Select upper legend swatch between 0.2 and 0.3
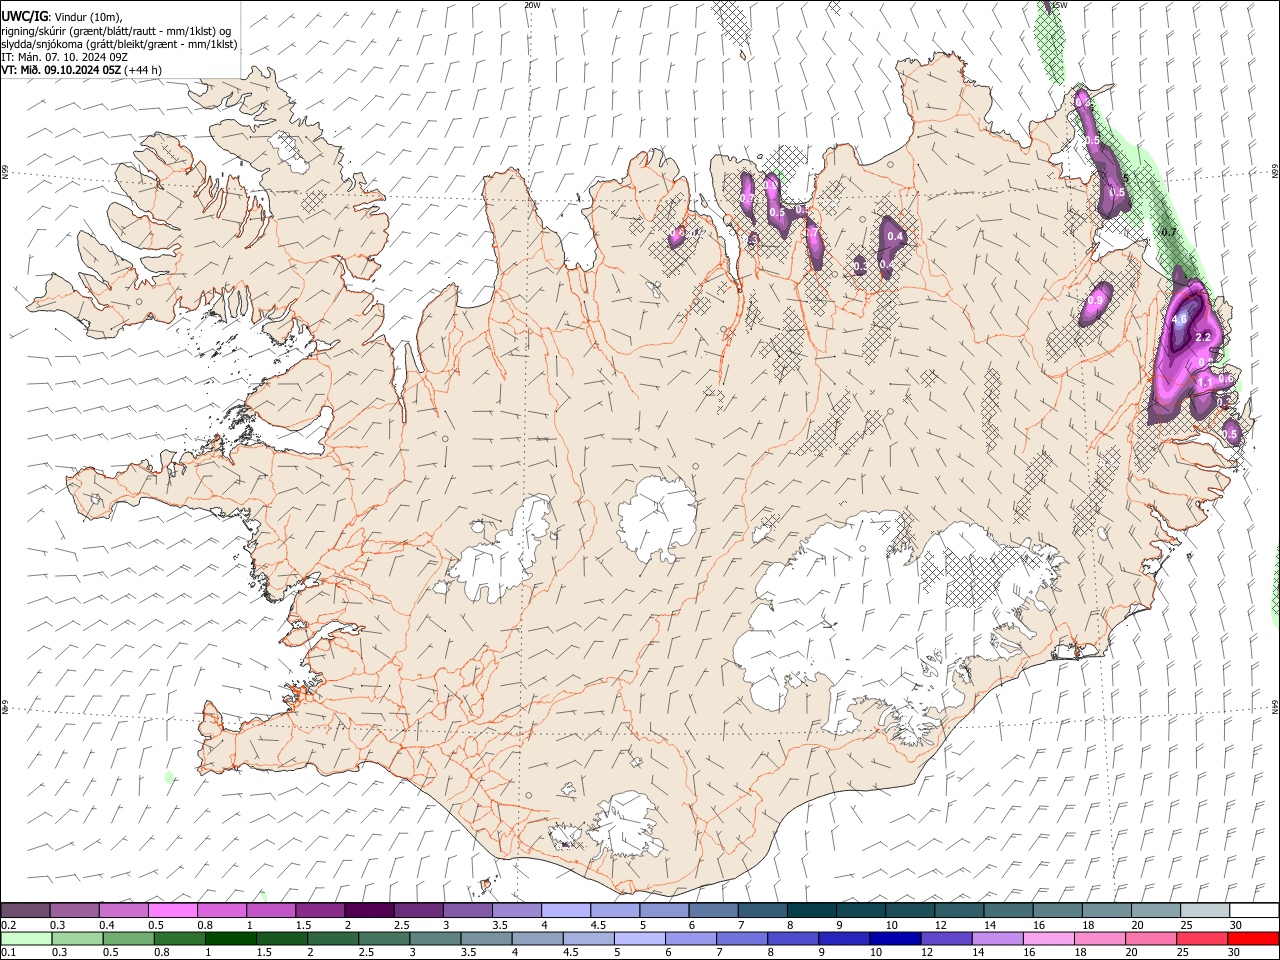The image size is (1280, 960). coord(25,911)
